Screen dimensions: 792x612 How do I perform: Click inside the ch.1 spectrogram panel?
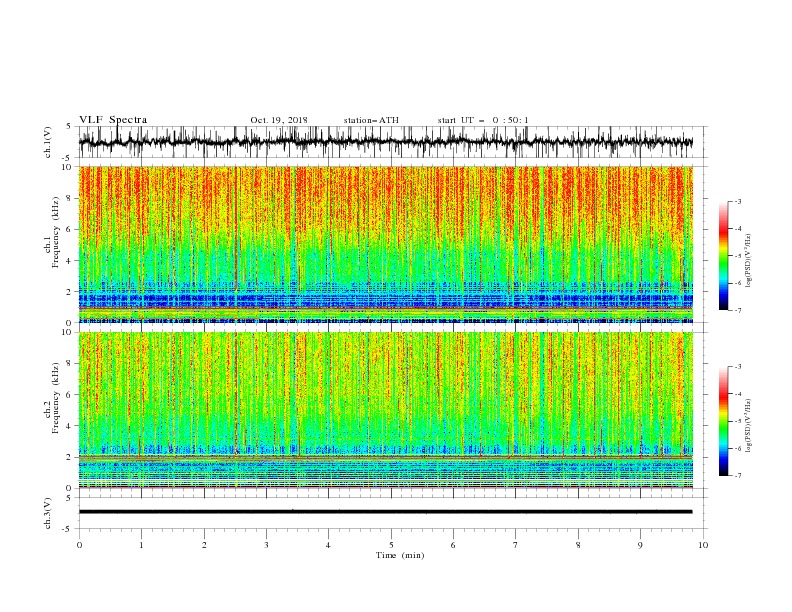point(386,244)
